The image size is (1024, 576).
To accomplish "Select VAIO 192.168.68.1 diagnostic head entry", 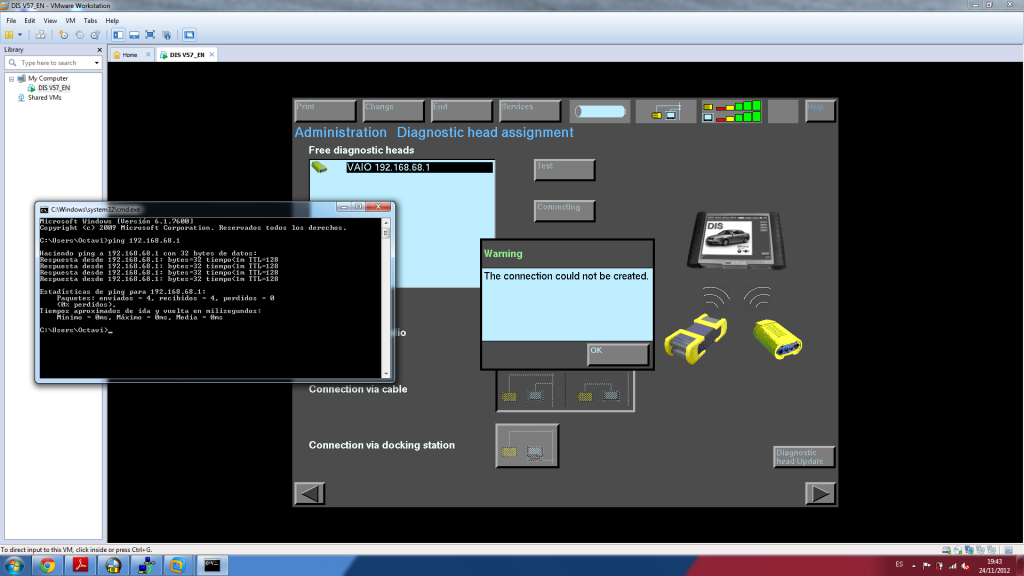I will click(419, 168).
